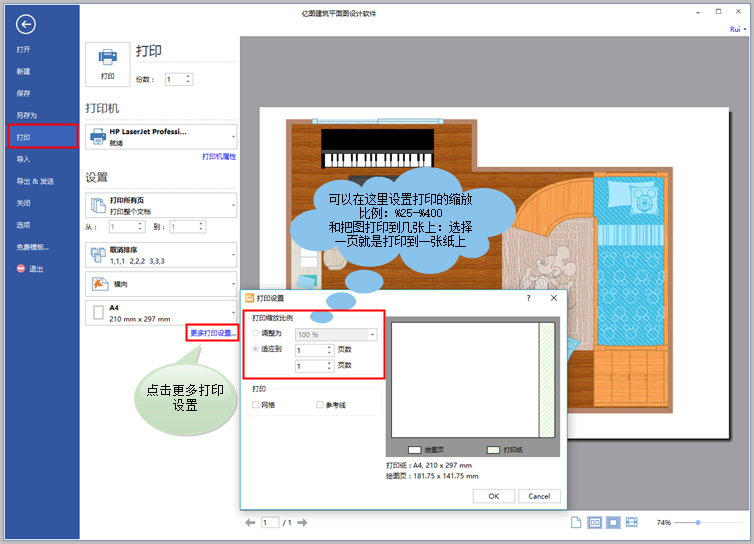754x544 pixels.
Task: Go to the previous page arrow
Action: pyautogui.click(x=250, y=522)
